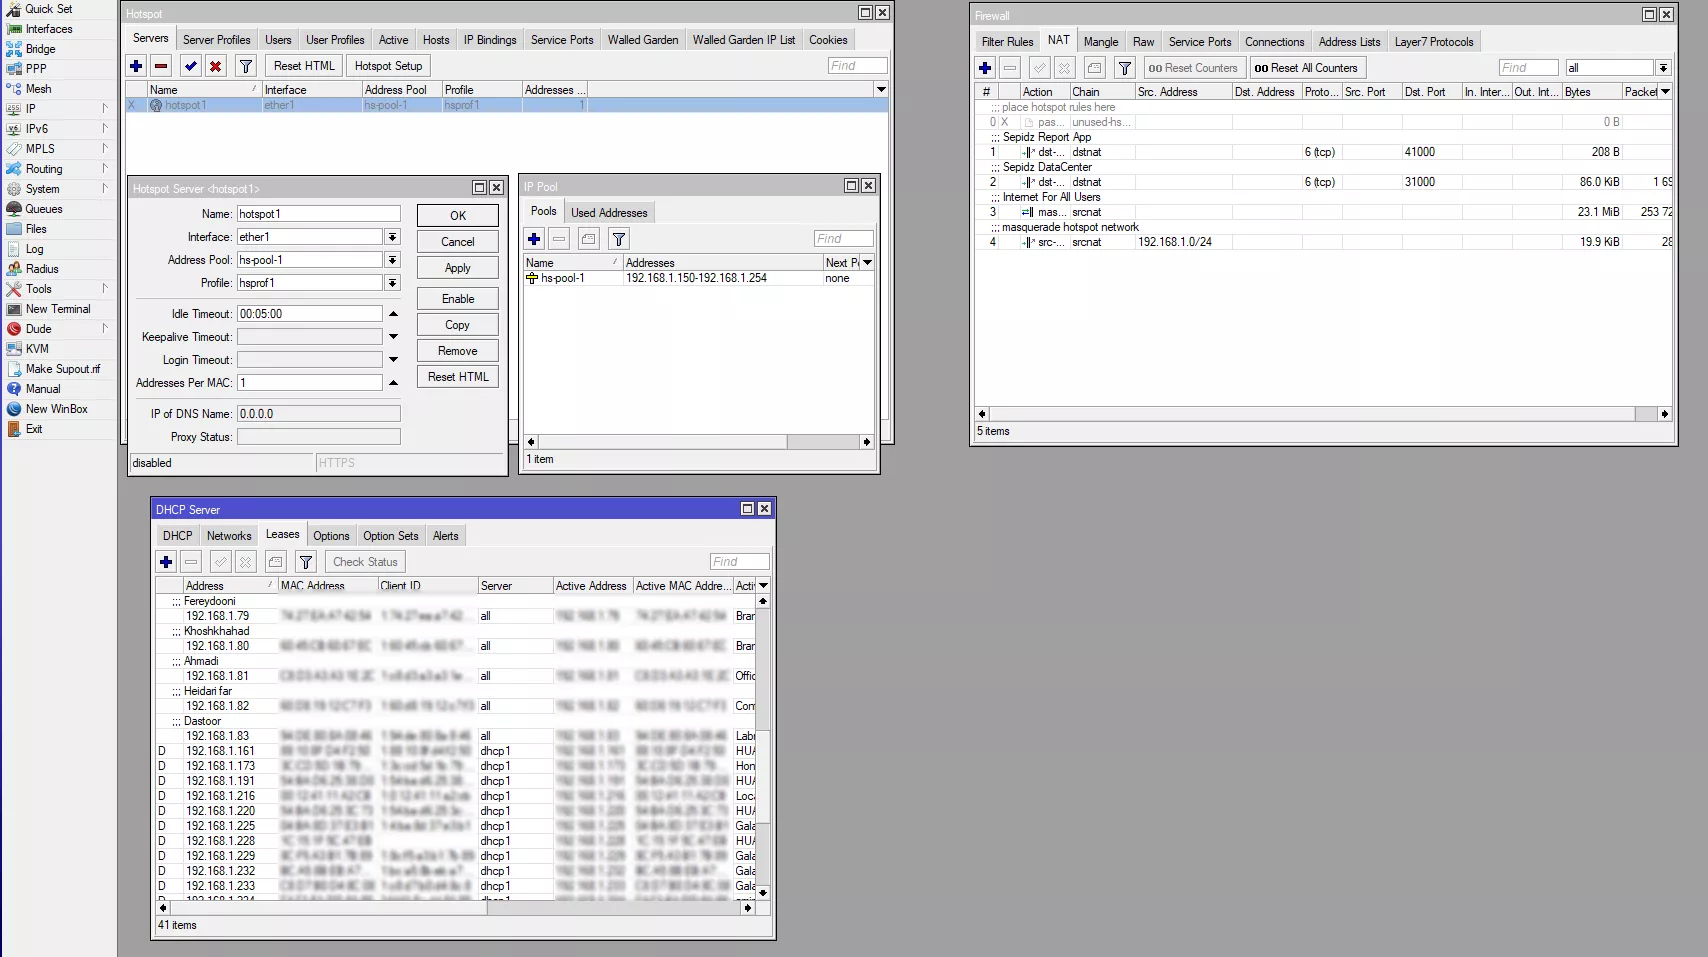Open Option Sets tab in DHCP Server
Screen dimensions: 1708x957
pos(391,536)
